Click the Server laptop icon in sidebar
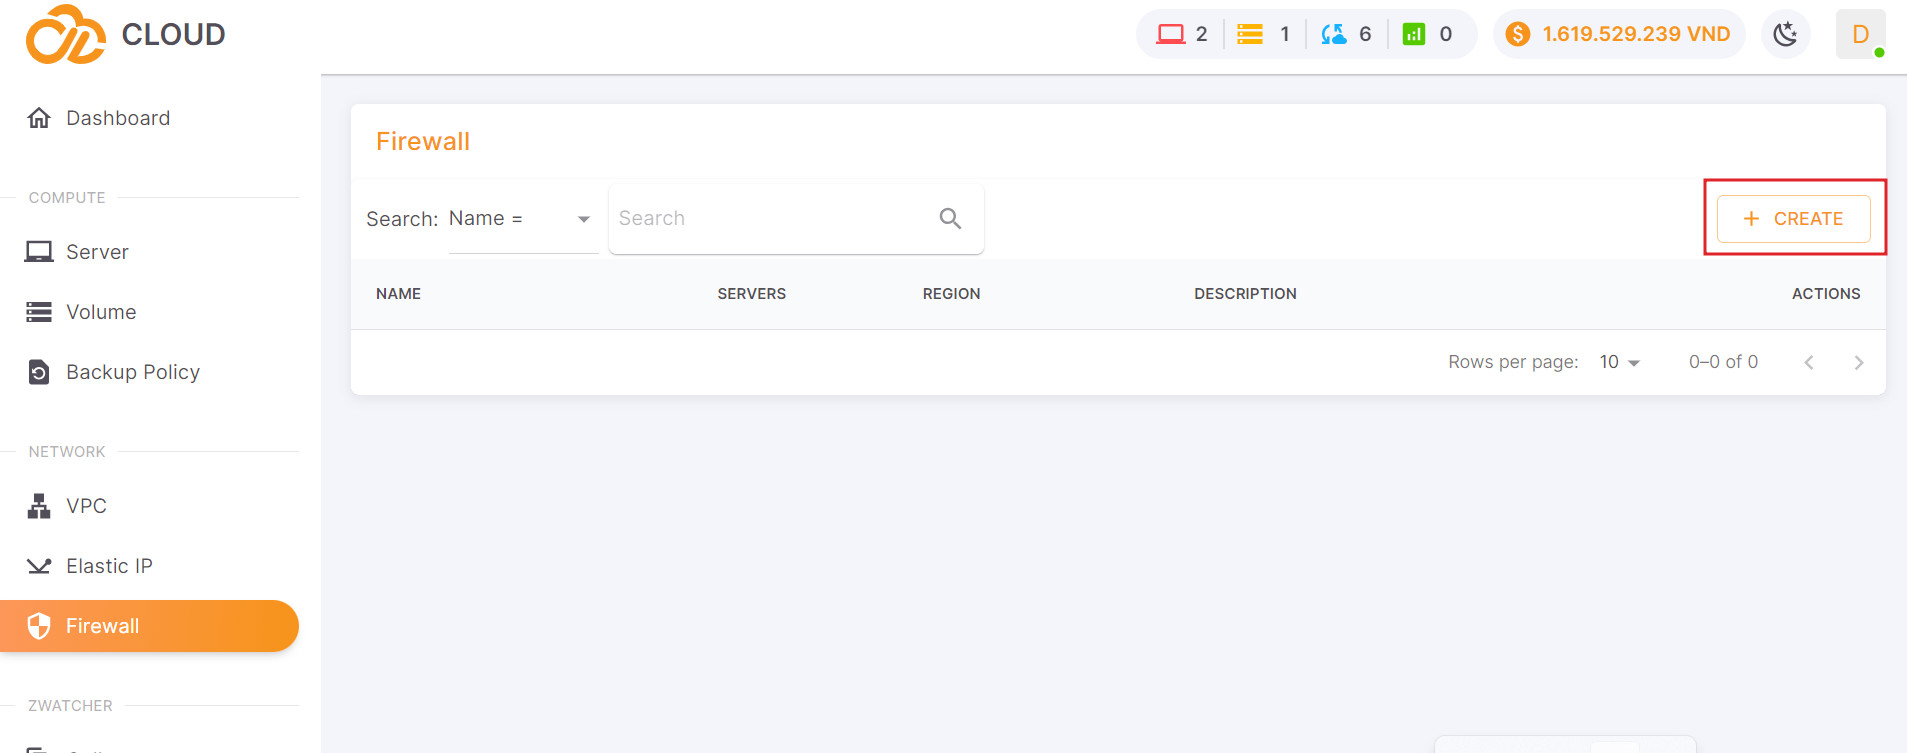The height and width of the screenshot is (753, 1907). pos(39,252)
